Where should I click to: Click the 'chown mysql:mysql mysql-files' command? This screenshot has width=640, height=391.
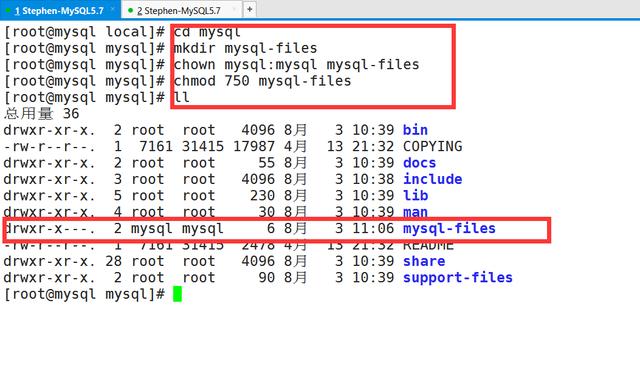coord(296,64)
